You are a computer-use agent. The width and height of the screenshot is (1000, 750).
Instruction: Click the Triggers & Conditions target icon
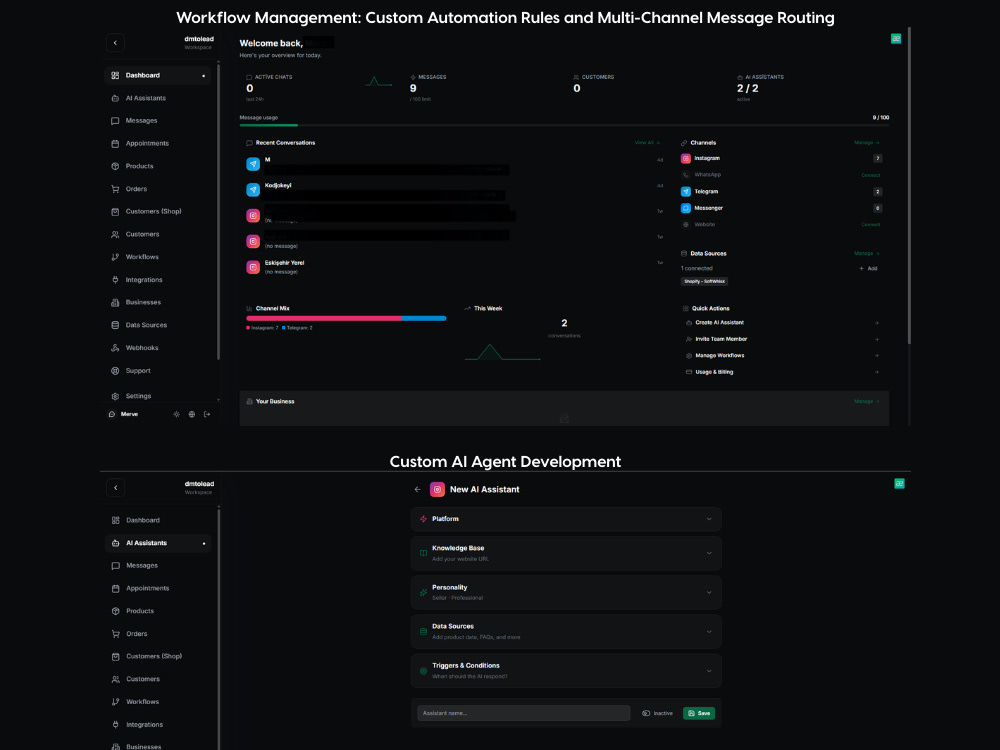(423, 671)
